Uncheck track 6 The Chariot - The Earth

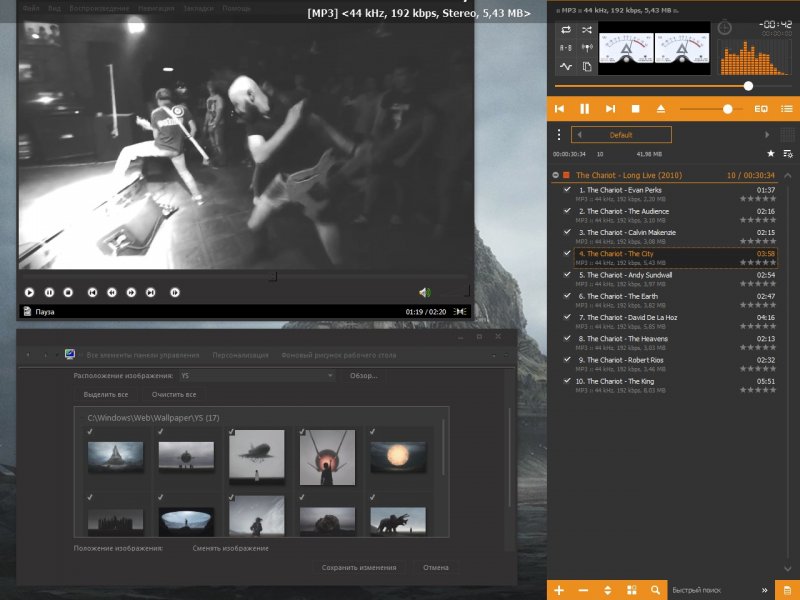click(x=567, y=296)
